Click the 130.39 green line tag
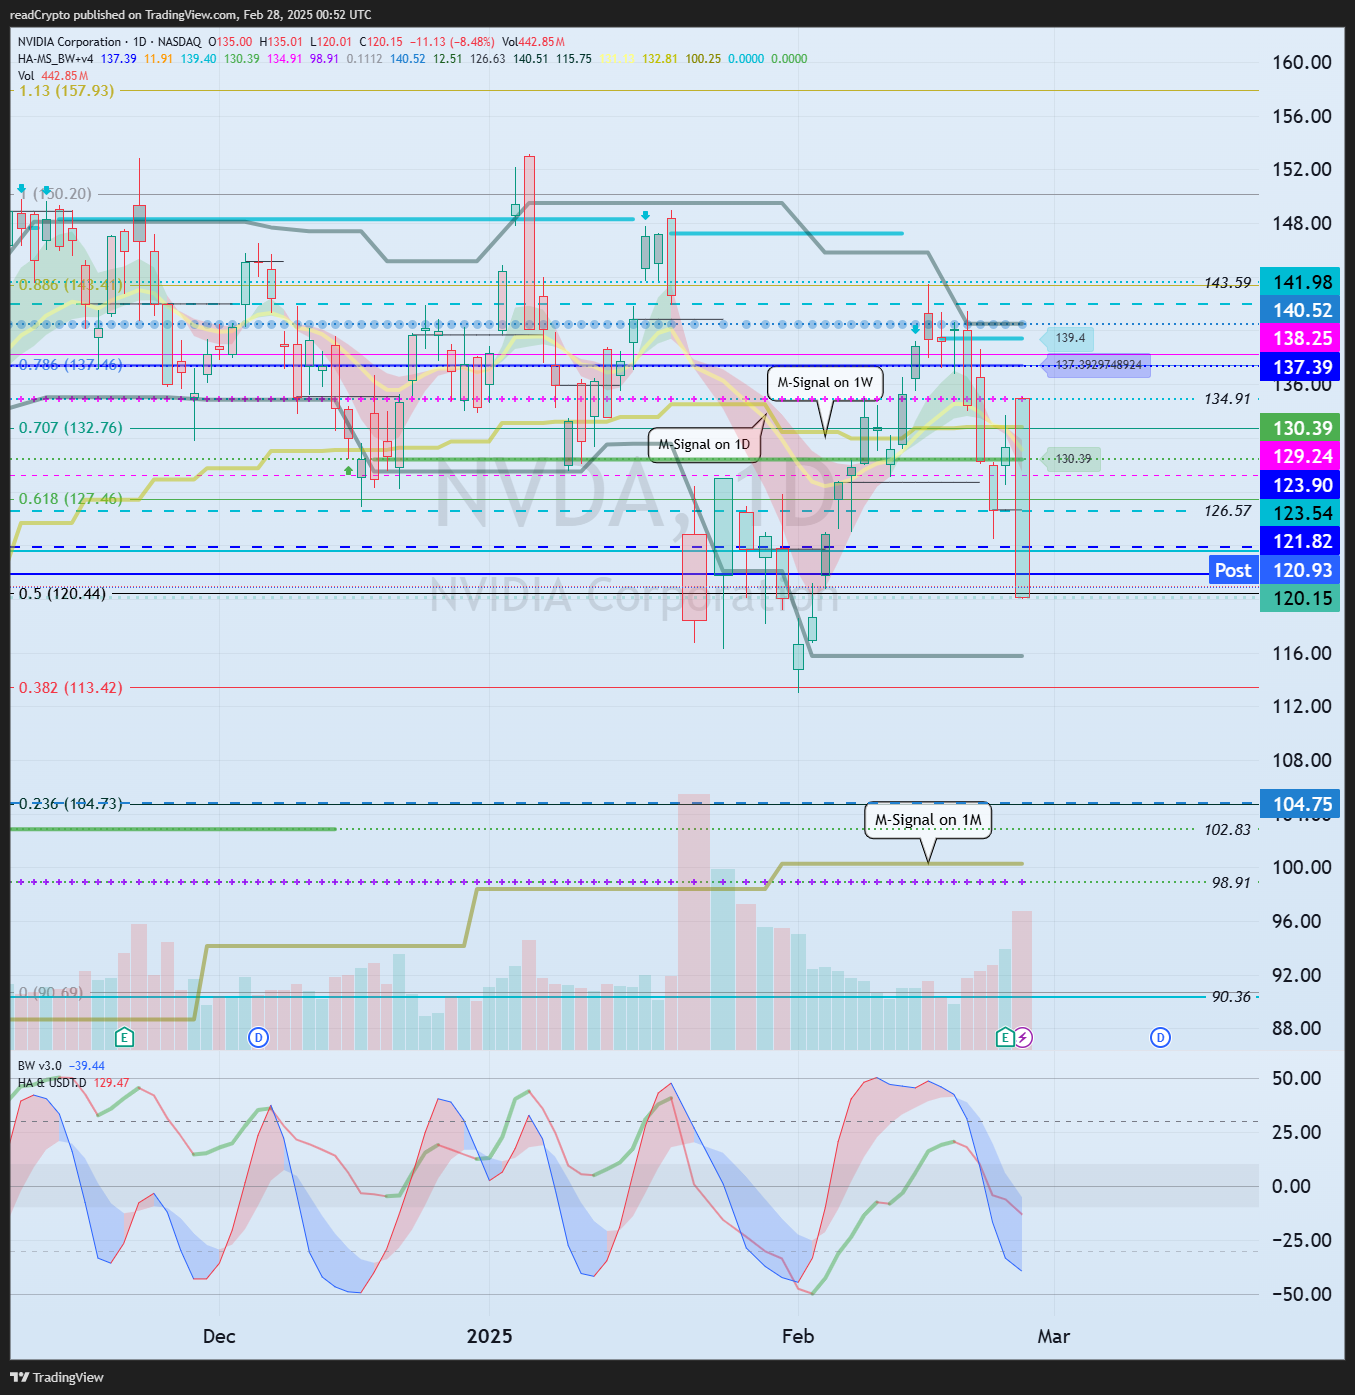Image resolution: width=1355 pixels, height=1395 pixels. pyautogui.click(x=1072, y=459)
